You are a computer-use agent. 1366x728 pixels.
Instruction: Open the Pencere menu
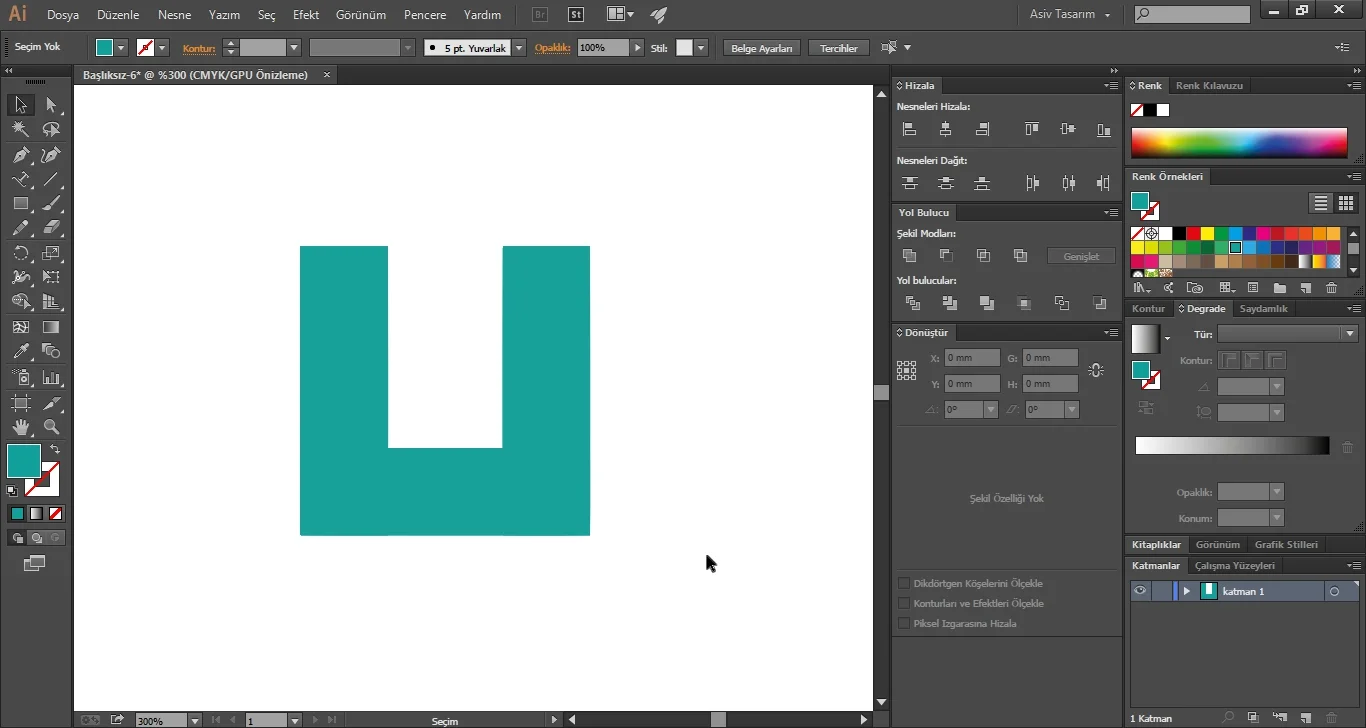click(425, 15)
